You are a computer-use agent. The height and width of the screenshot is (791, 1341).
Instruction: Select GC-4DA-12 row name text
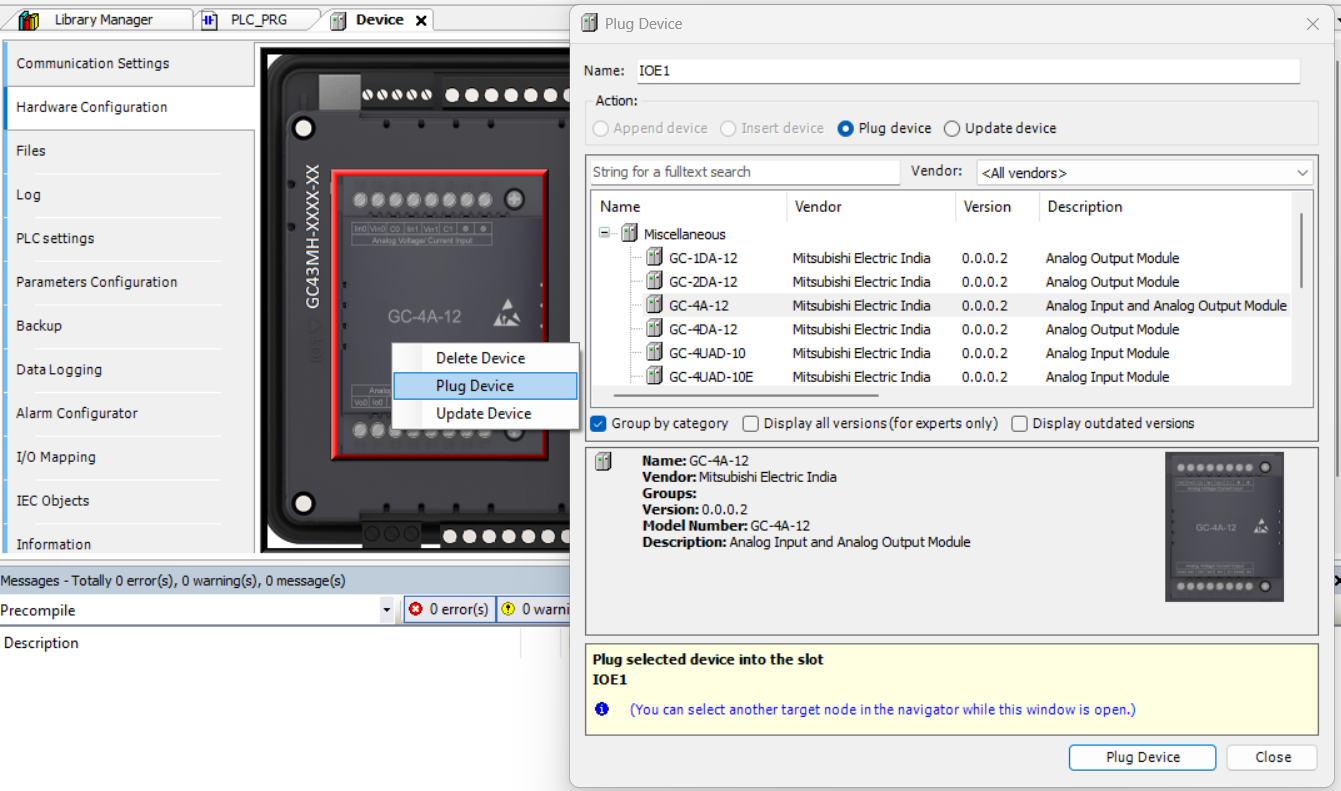[x=703, y=329]
